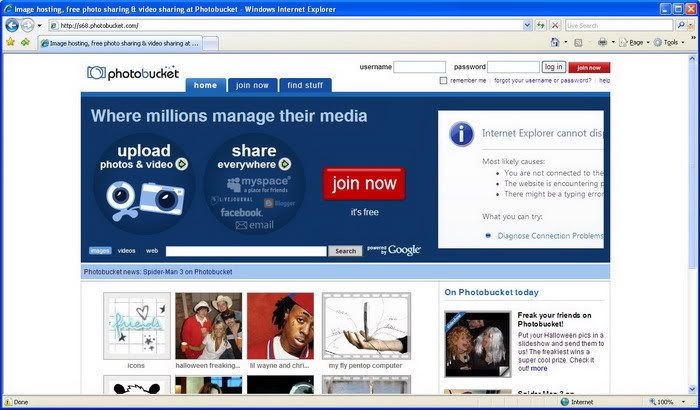The height and width of the screenshot is (410, 700).
Task: Open the Tools menu dropdown
Action: coord(668,43)
